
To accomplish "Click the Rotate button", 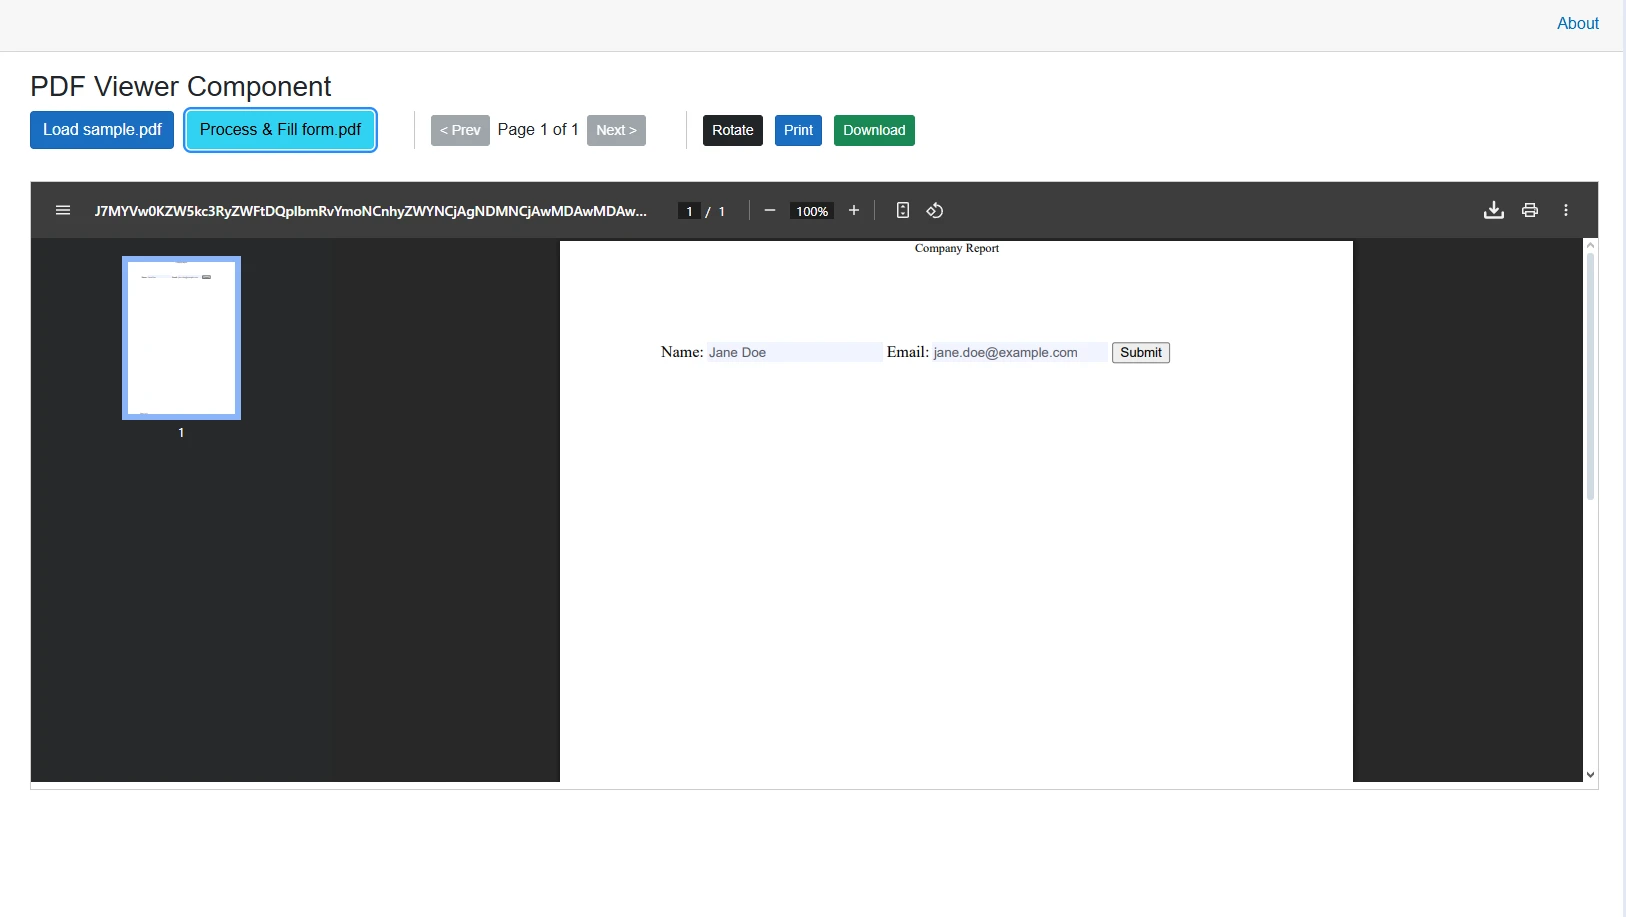I will (x=733, y=130).
